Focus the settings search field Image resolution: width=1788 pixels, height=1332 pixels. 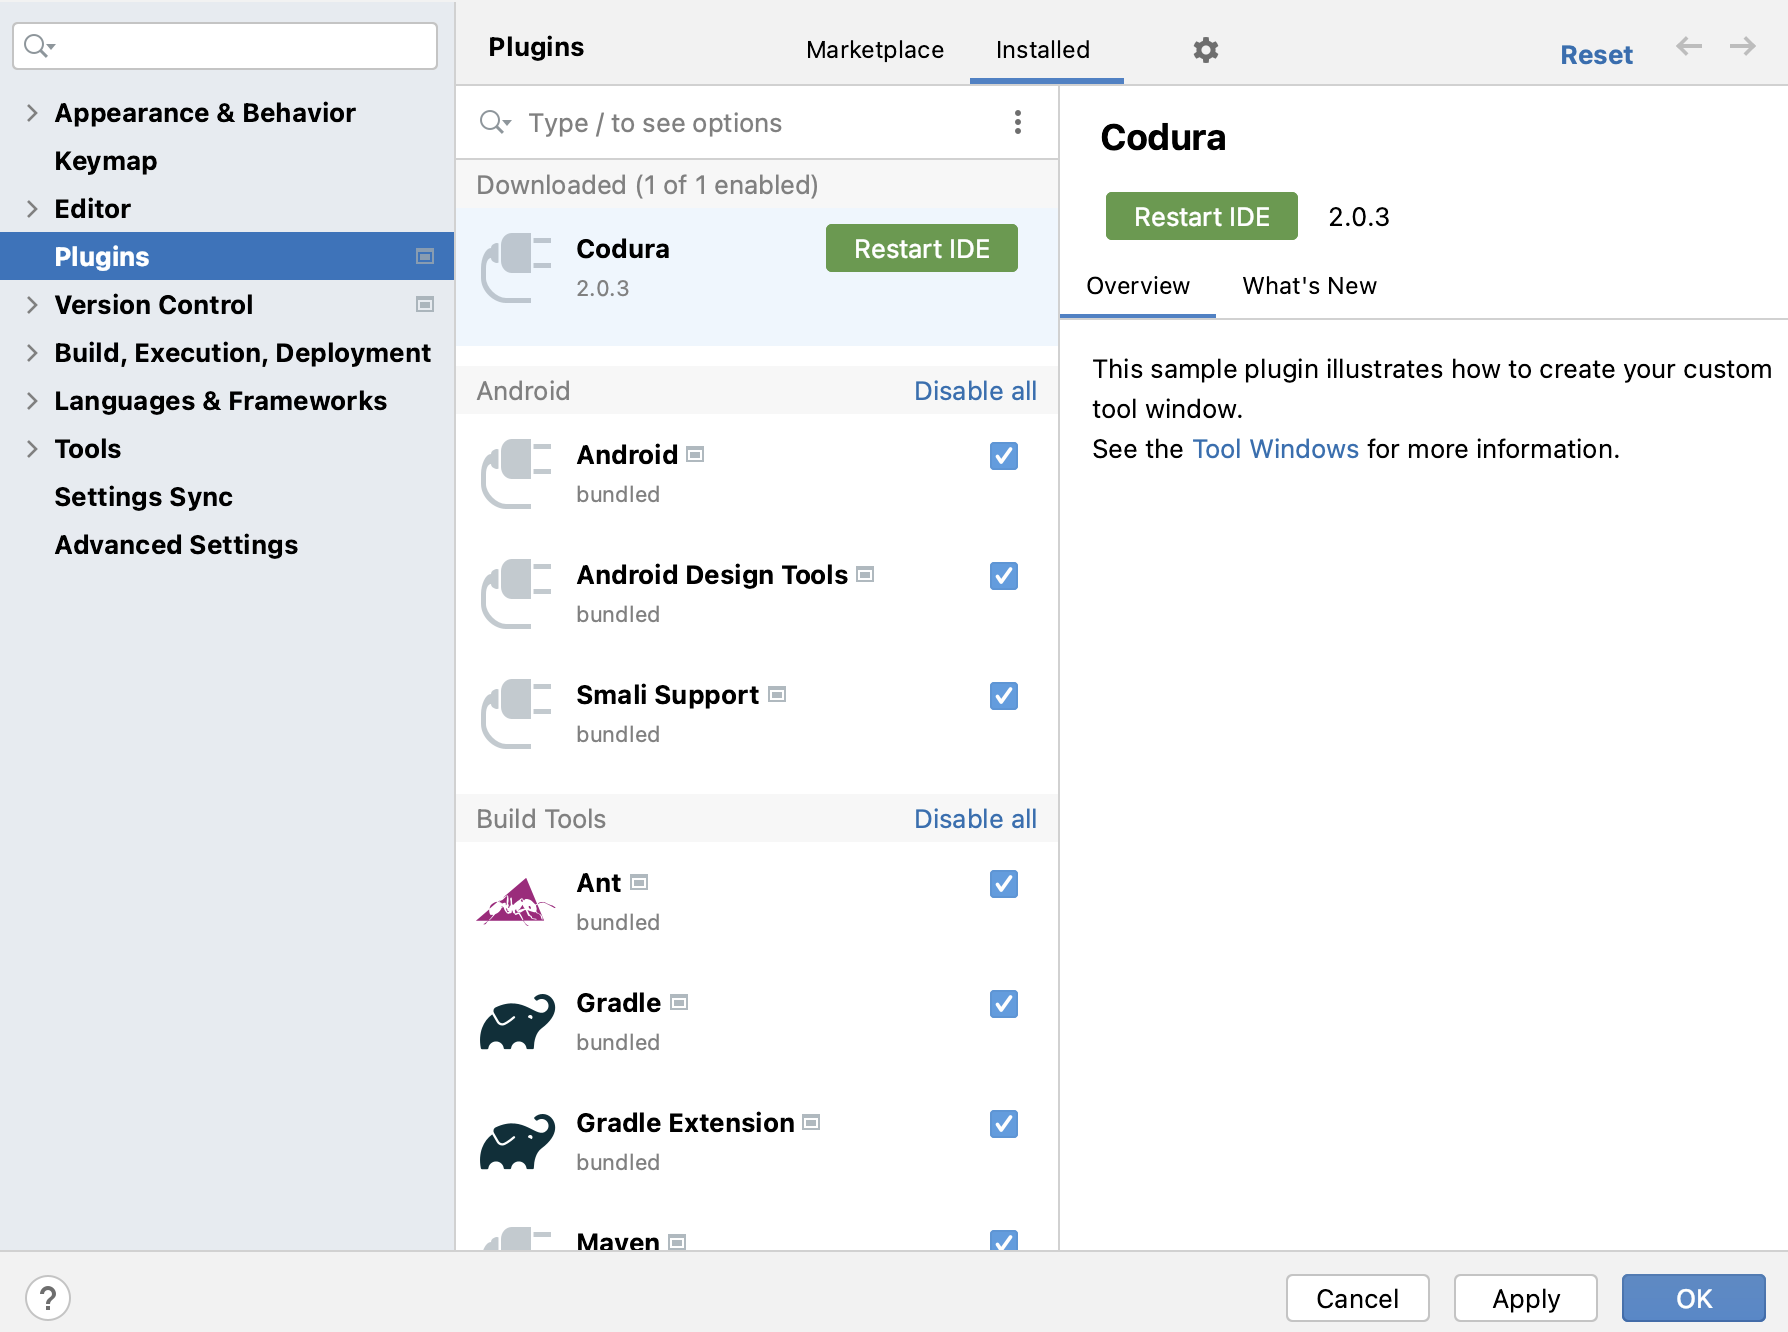pos(225,46)
